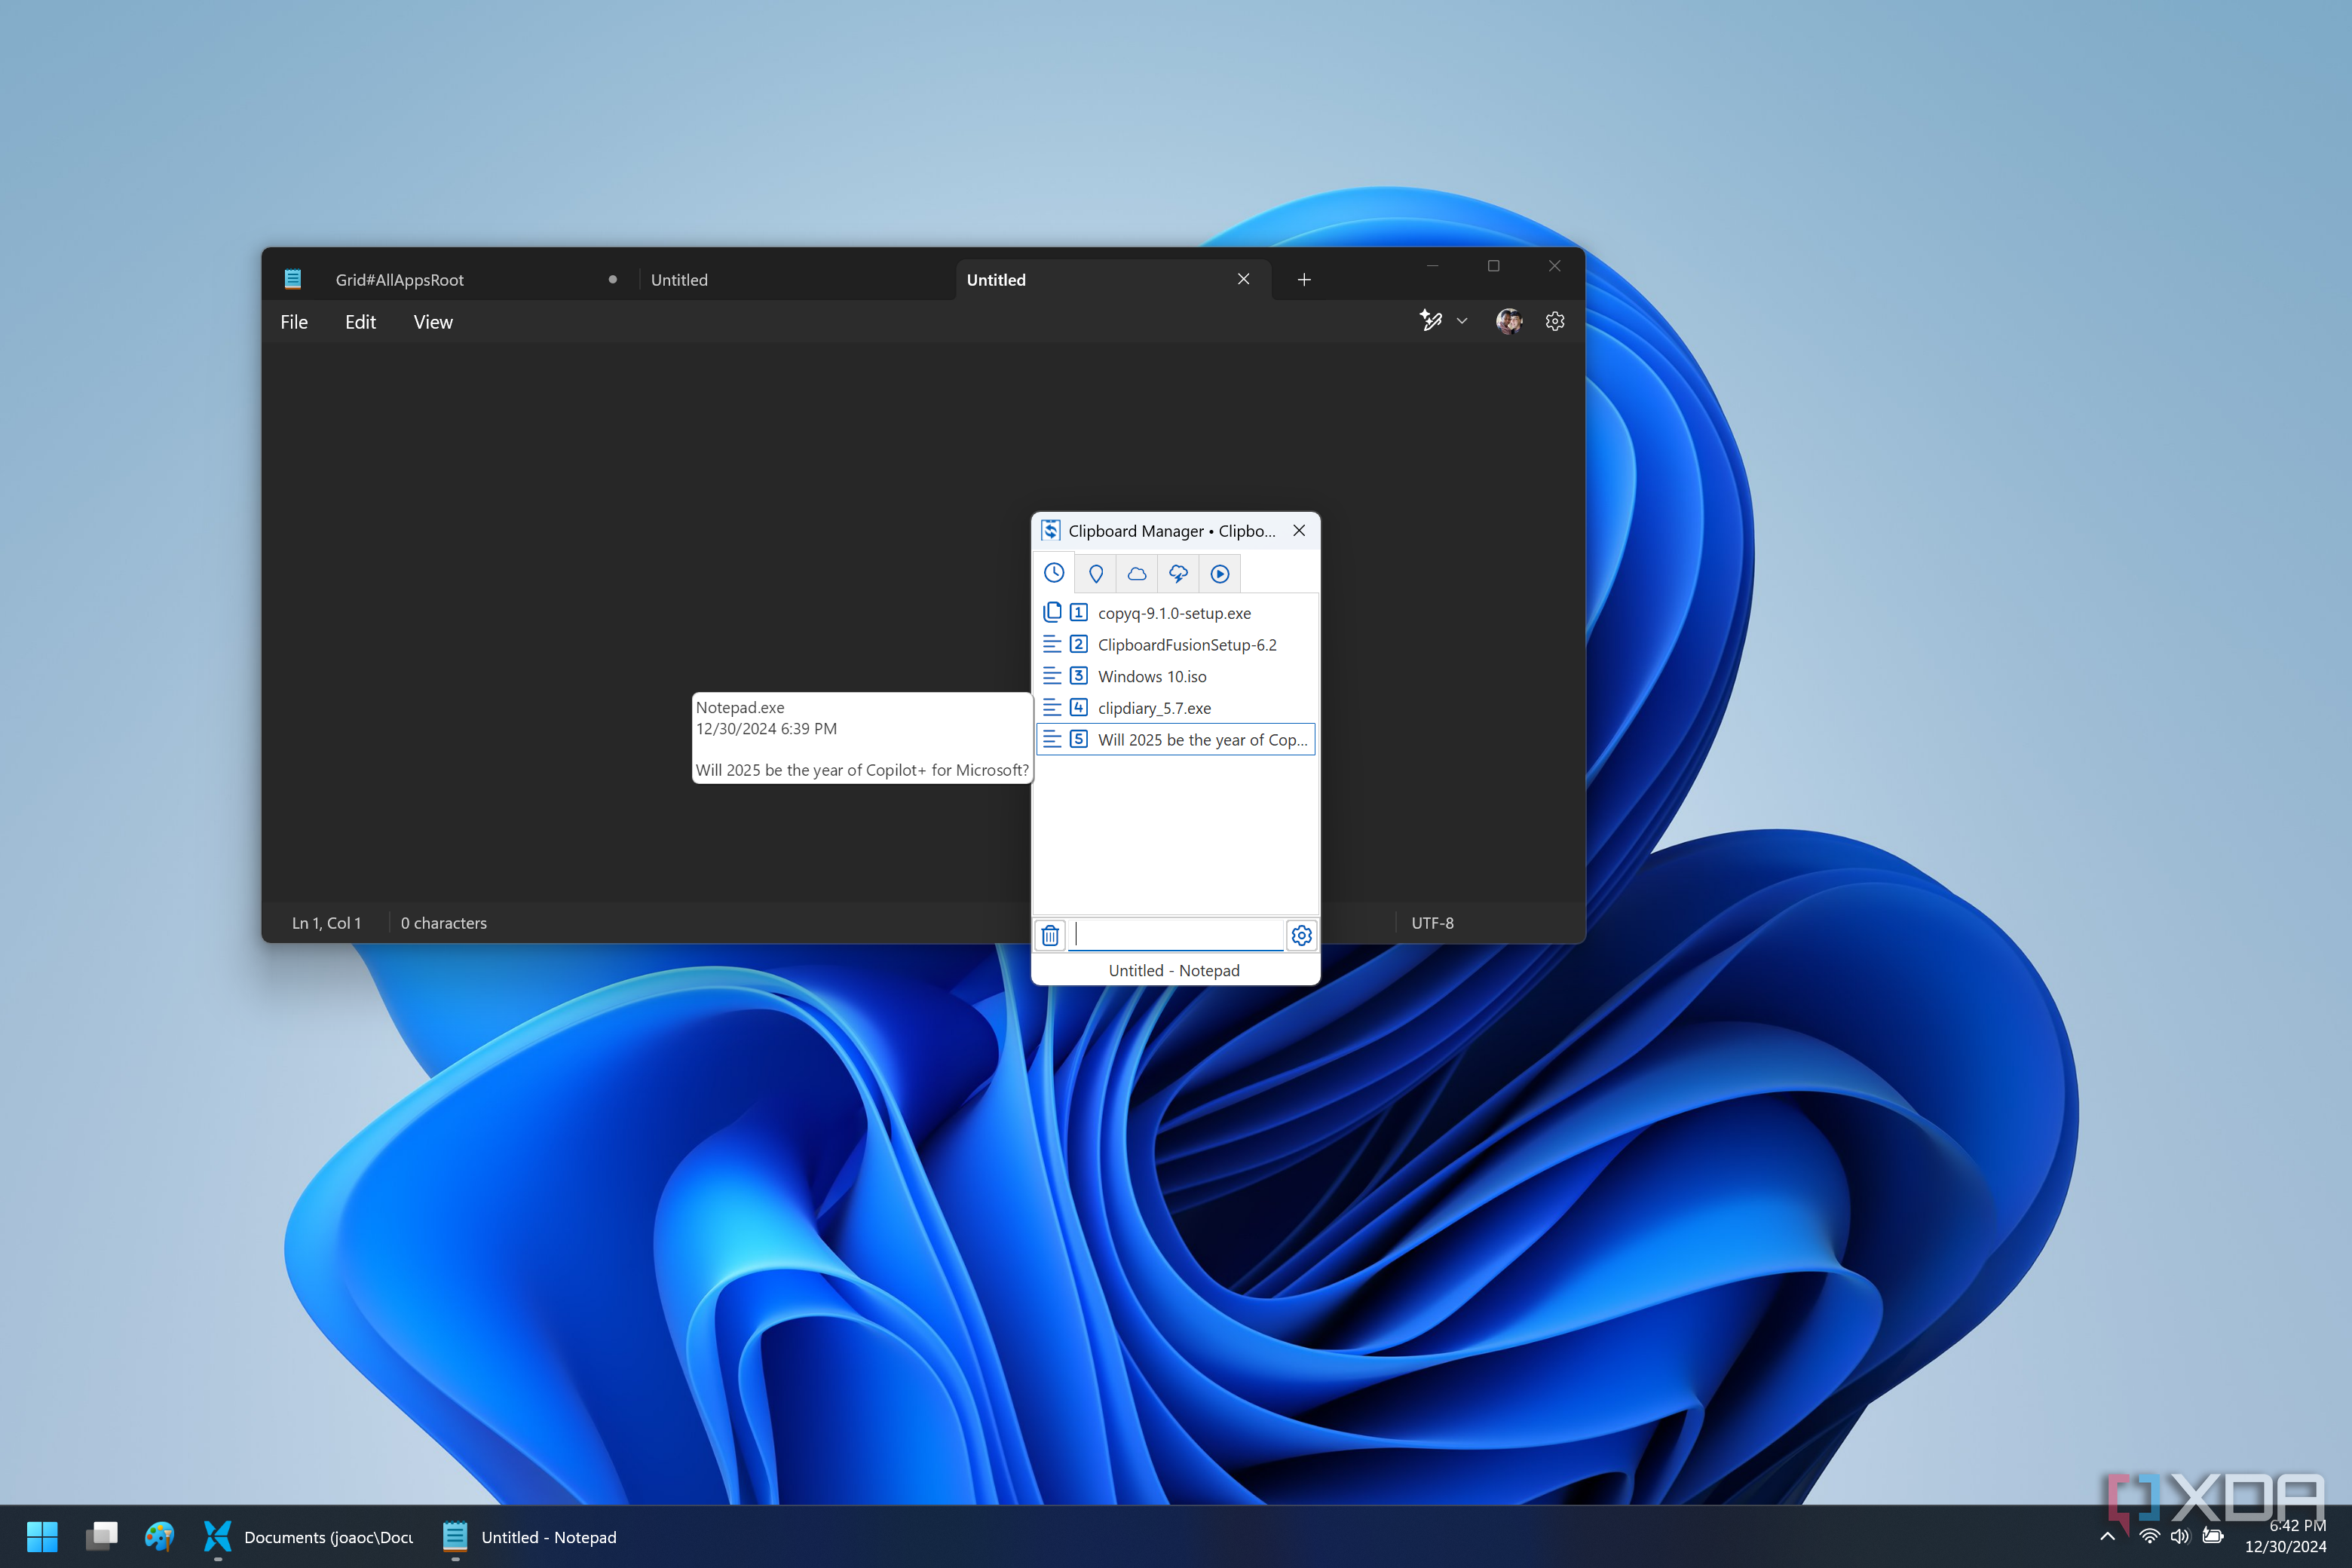
Task: Open the Notepad settings gear
Action: coord(1554,321)
